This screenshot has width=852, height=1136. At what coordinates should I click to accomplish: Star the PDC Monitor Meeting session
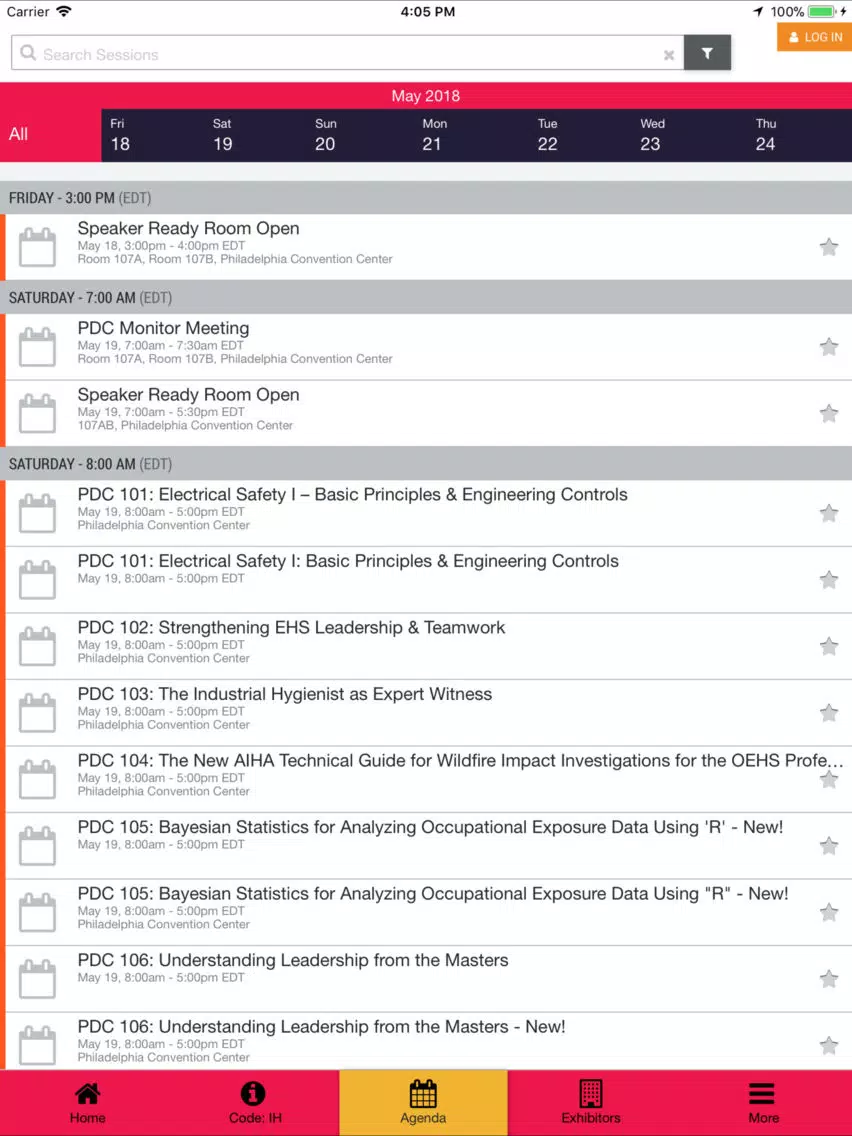tap(829, 347)
